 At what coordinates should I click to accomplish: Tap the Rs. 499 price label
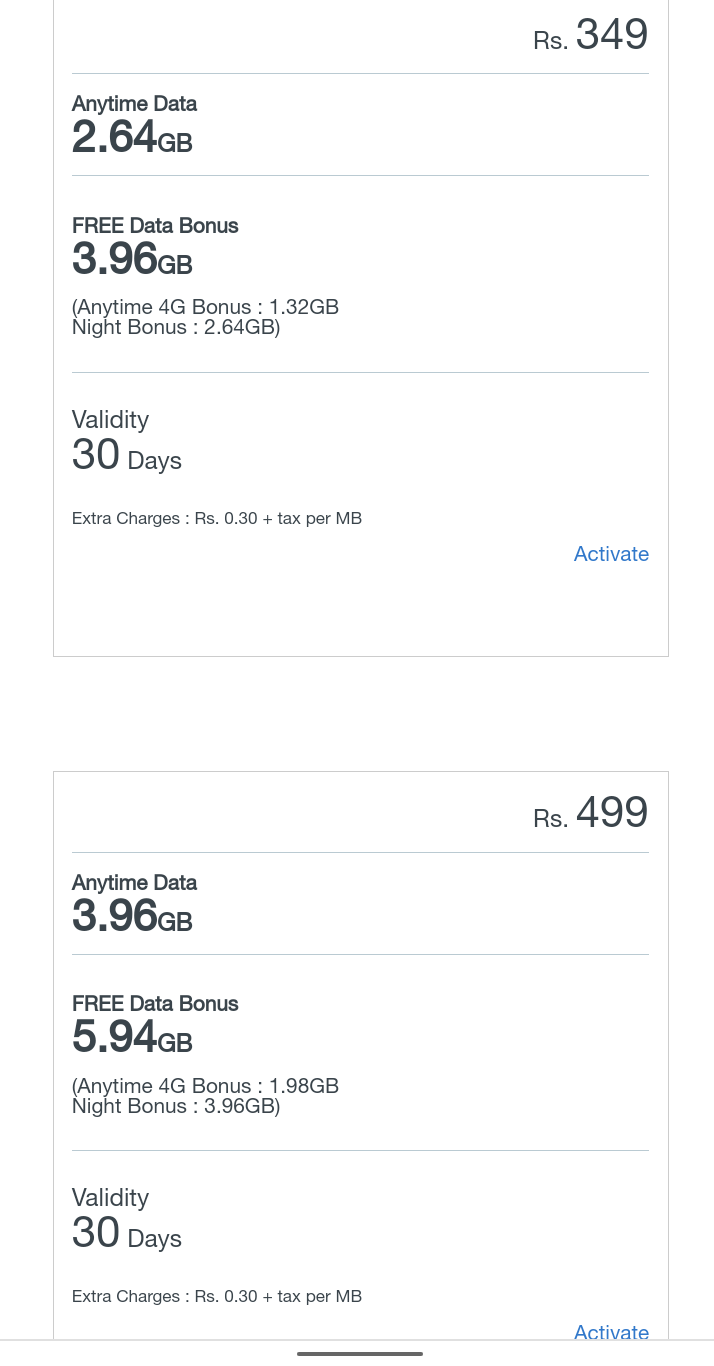coord(591,814)
